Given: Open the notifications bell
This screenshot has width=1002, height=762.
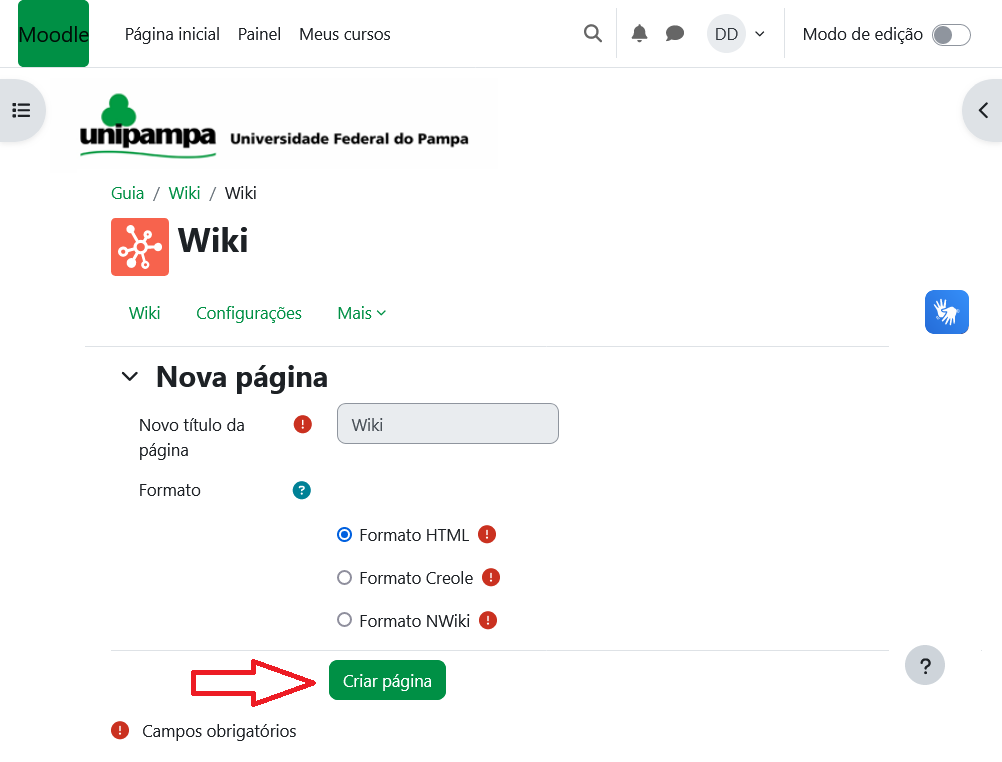Looking at the screenshot, I should pos(640,34).
